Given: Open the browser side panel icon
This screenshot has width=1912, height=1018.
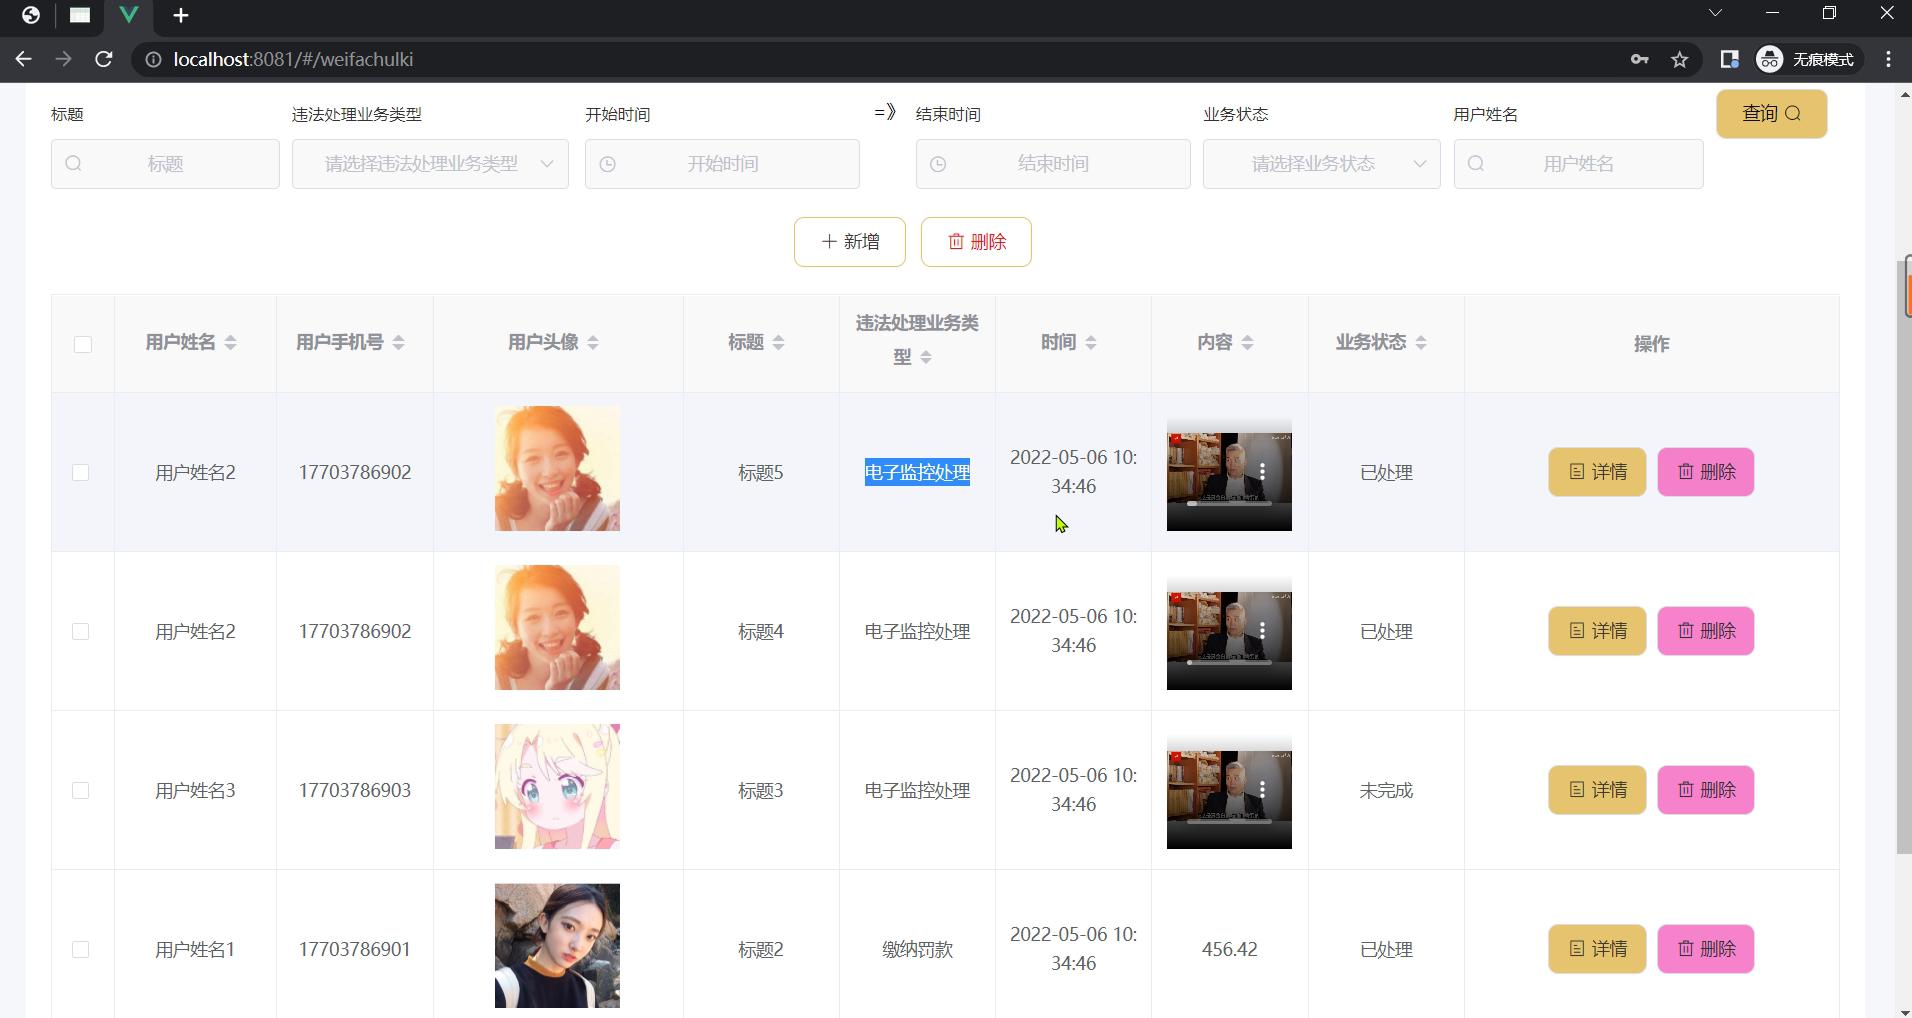Looking at the screenshot, I should pyautogui.click(x=1729, y=60).
